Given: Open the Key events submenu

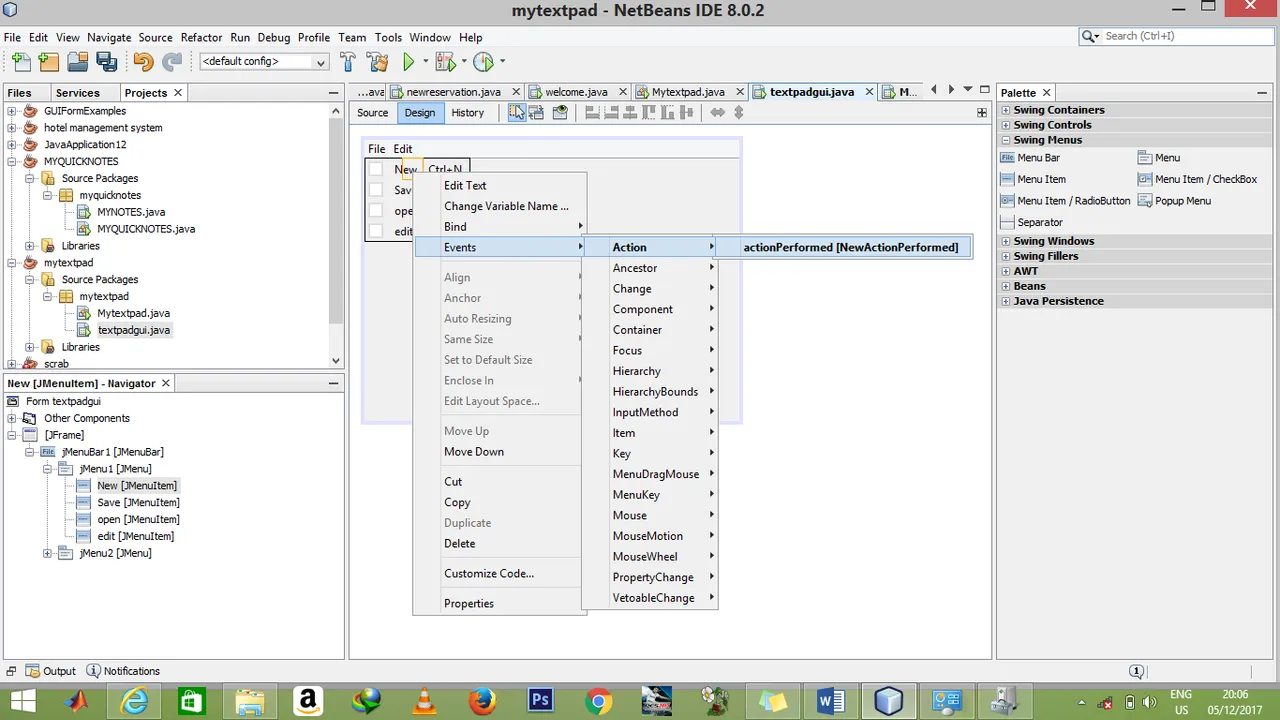Looking at the screenshot, I should 650,453.
